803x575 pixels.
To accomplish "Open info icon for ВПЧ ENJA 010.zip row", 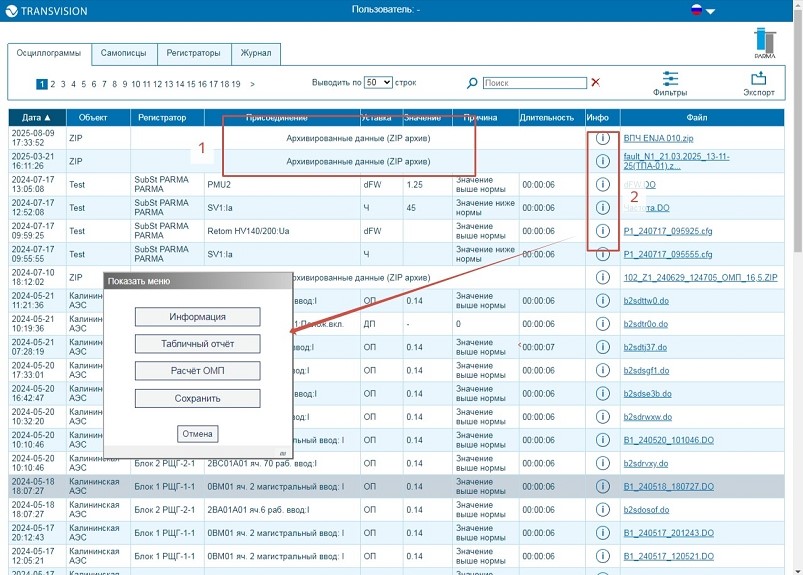I will 603,138.
